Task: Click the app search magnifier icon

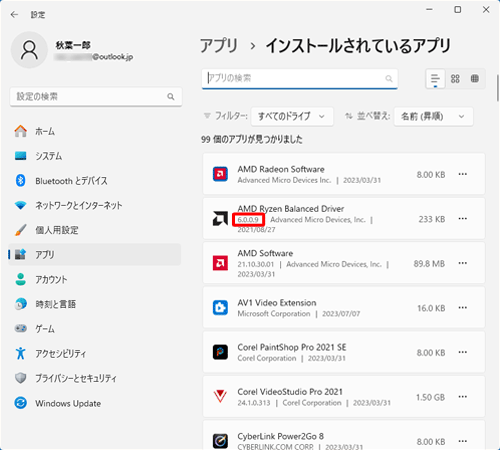Action: [x=389, y=79]
